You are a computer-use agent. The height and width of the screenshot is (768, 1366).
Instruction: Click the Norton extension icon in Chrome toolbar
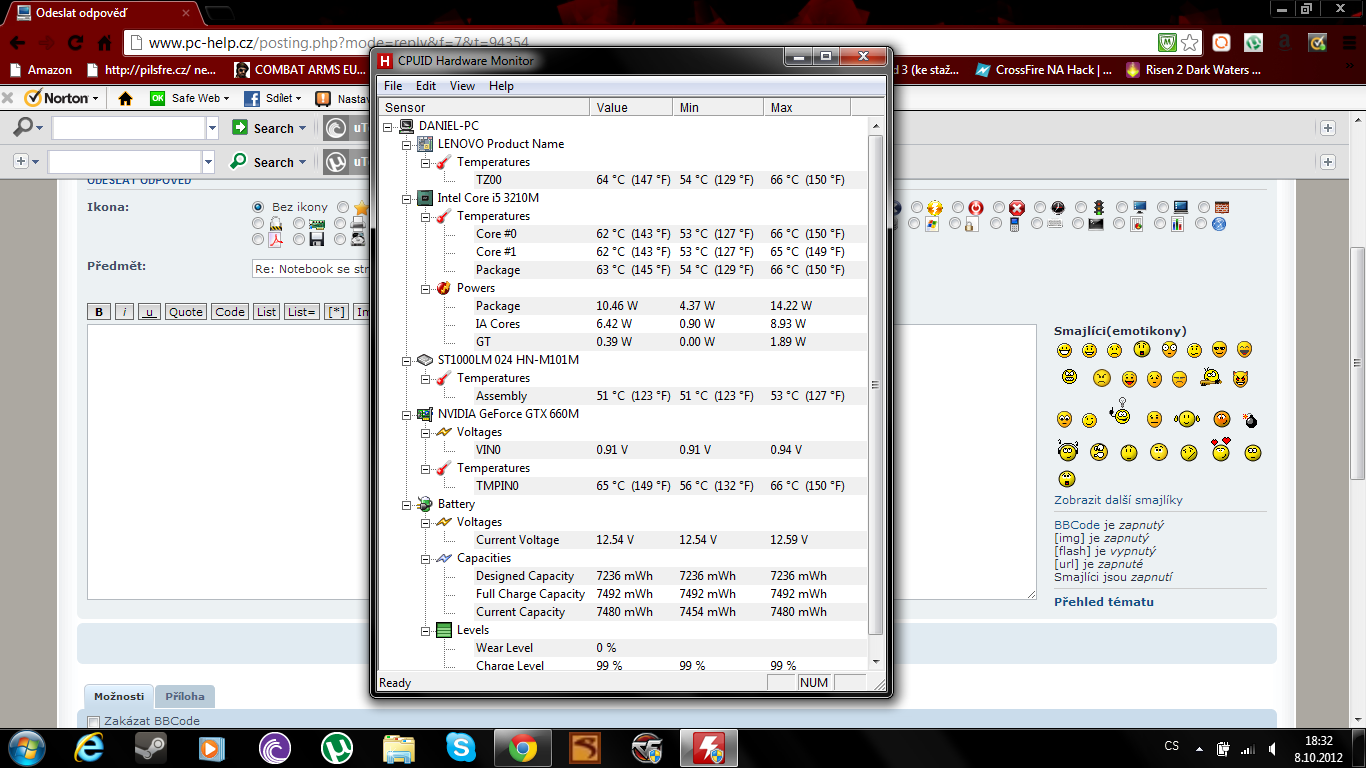tap(1317, 43)
